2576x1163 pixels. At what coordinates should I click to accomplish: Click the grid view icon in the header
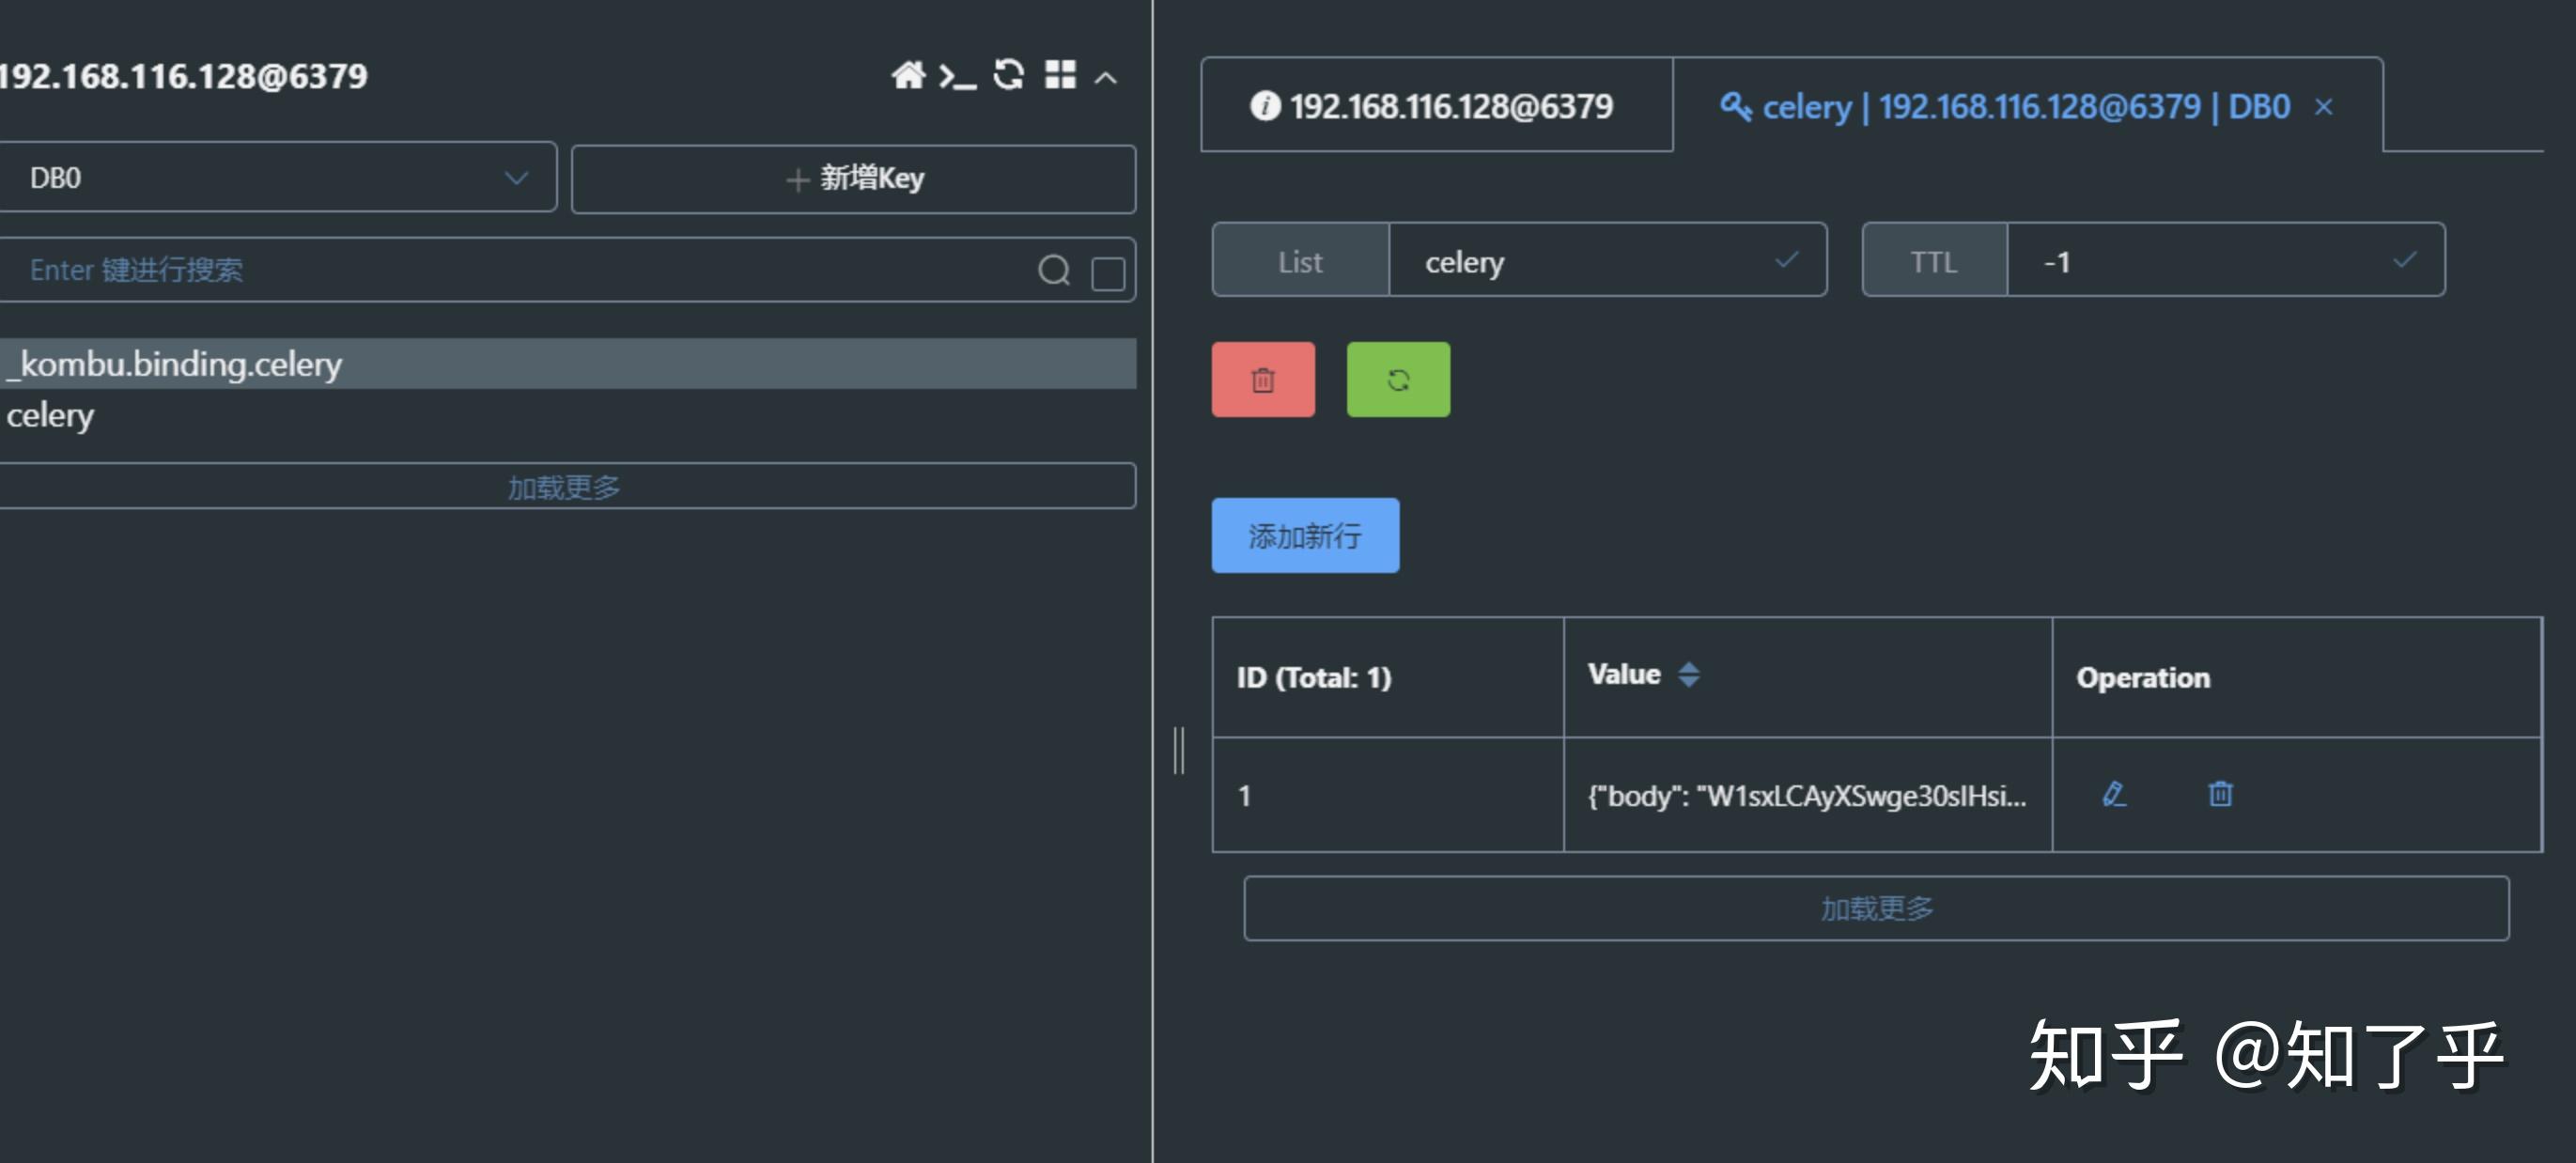[x=1060, y=75]
